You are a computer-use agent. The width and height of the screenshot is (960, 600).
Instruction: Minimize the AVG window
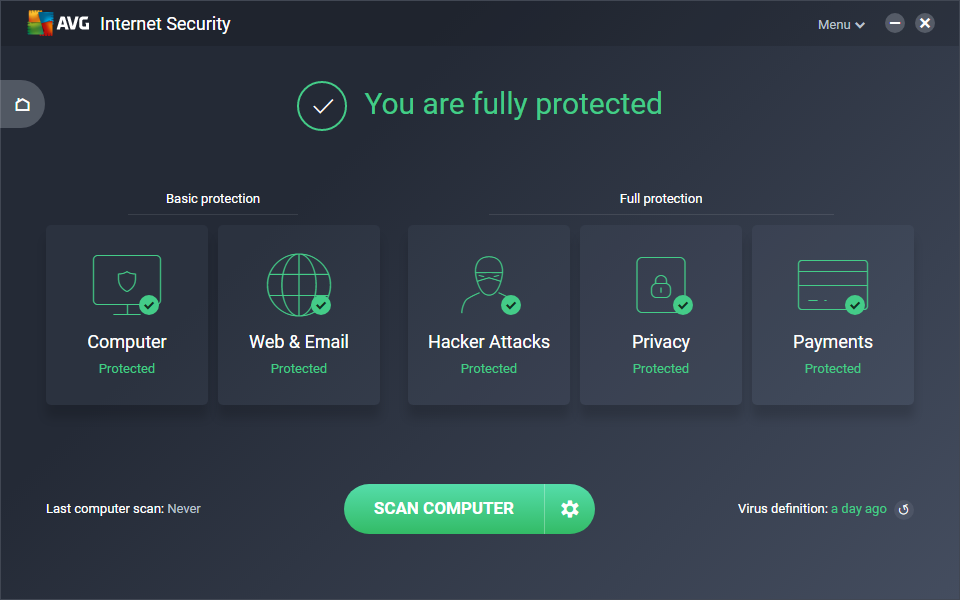(895, 23)
